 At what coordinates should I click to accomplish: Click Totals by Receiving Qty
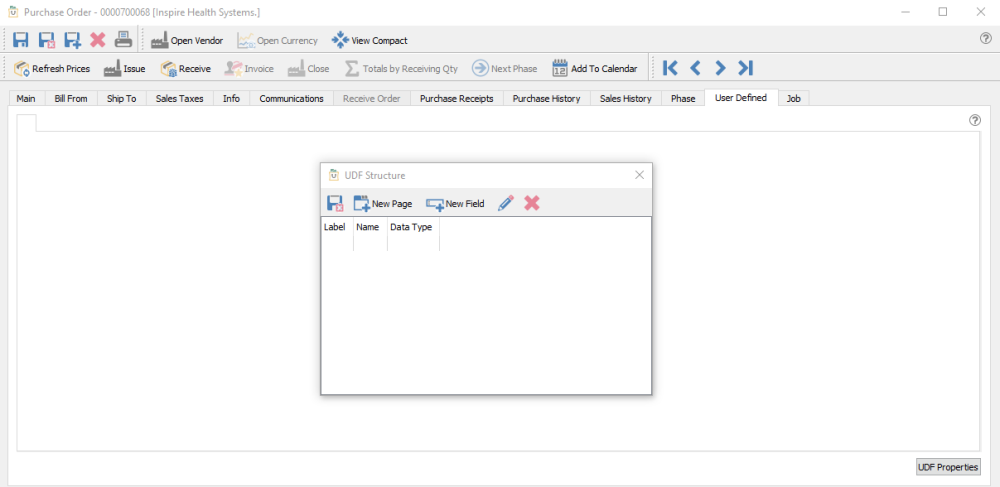[x=401, y=68]
